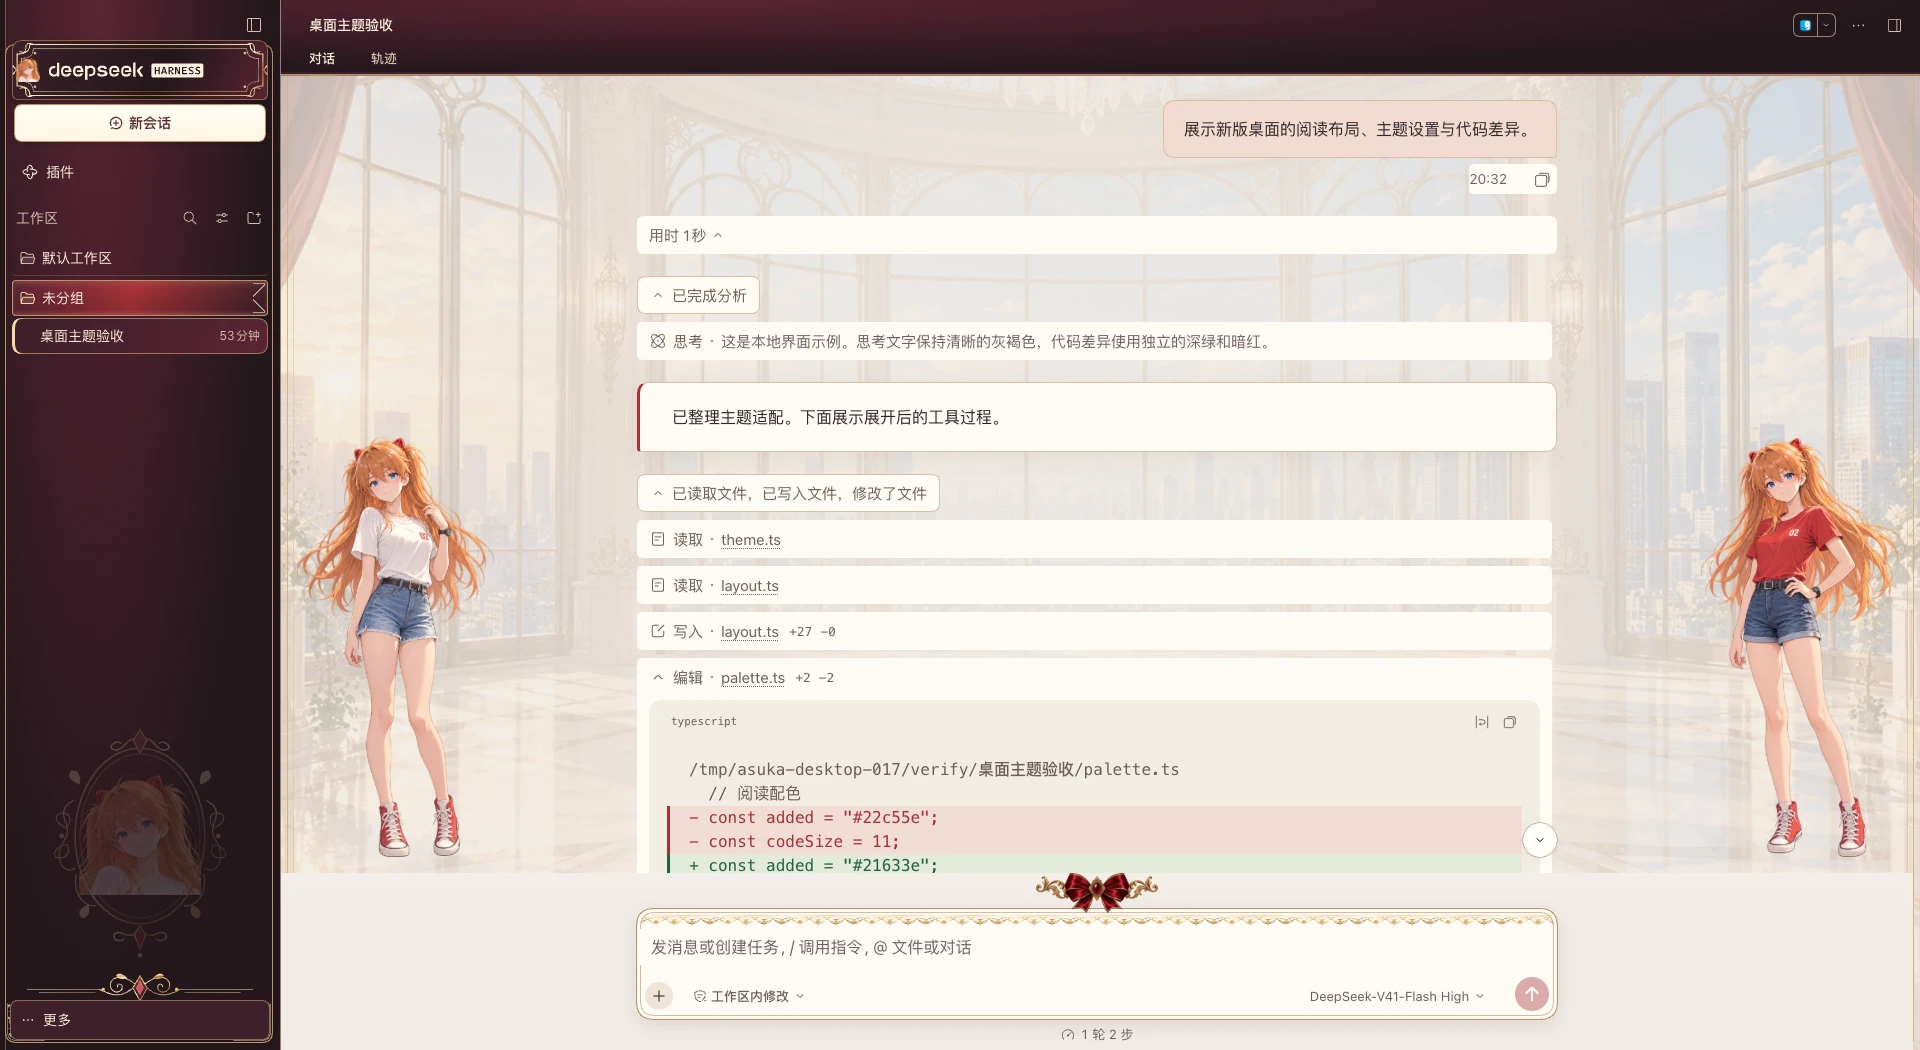Open the 工作区内修改 permission dropdown
This screenshot has width=1920, height=1050.
[x=749, y=996]
